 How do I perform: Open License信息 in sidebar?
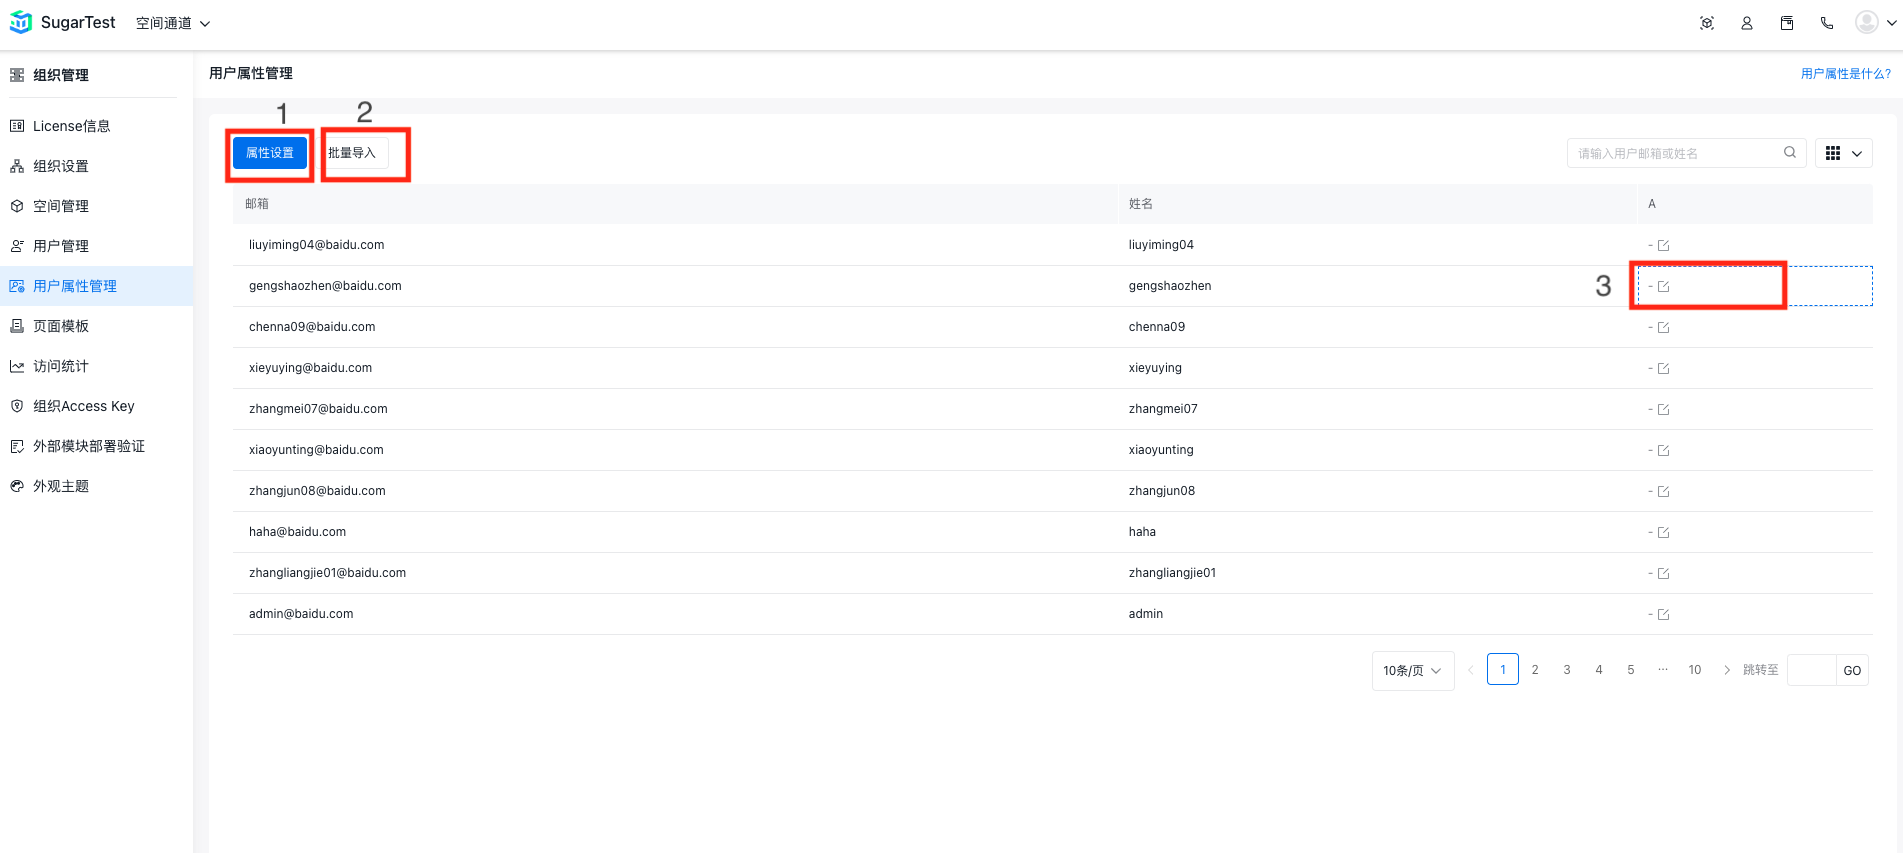point(96,126)
